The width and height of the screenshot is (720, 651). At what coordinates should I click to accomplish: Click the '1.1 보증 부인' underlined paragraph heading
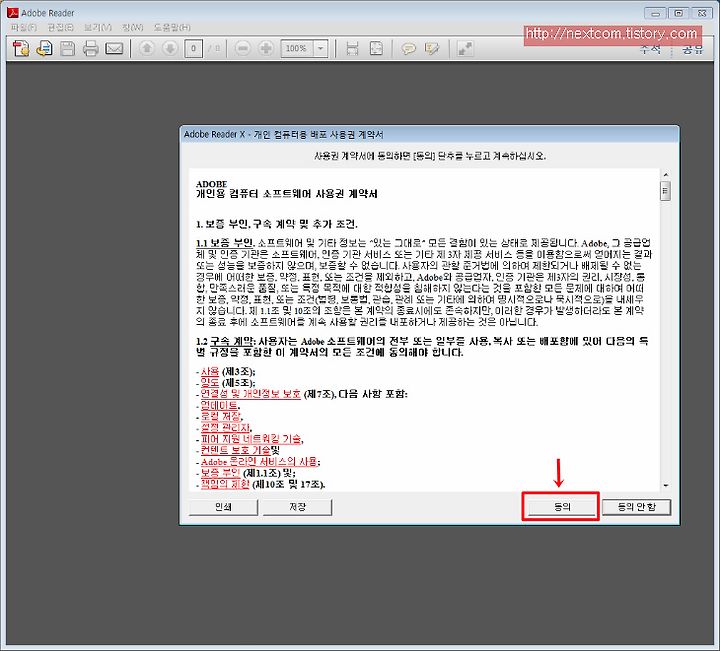coord(225,243)
